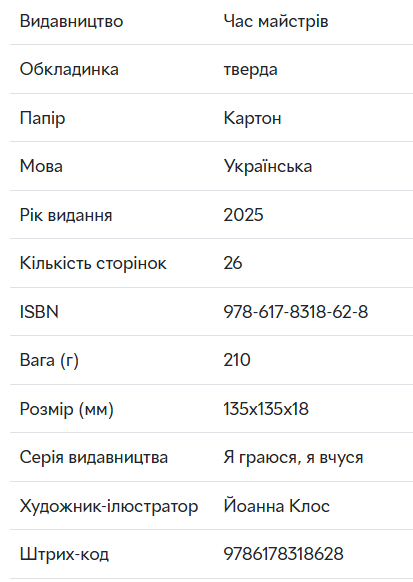Click illustrator name Йоанна Клос
Viewport: 413px width, 582px height.
[276, 506]
